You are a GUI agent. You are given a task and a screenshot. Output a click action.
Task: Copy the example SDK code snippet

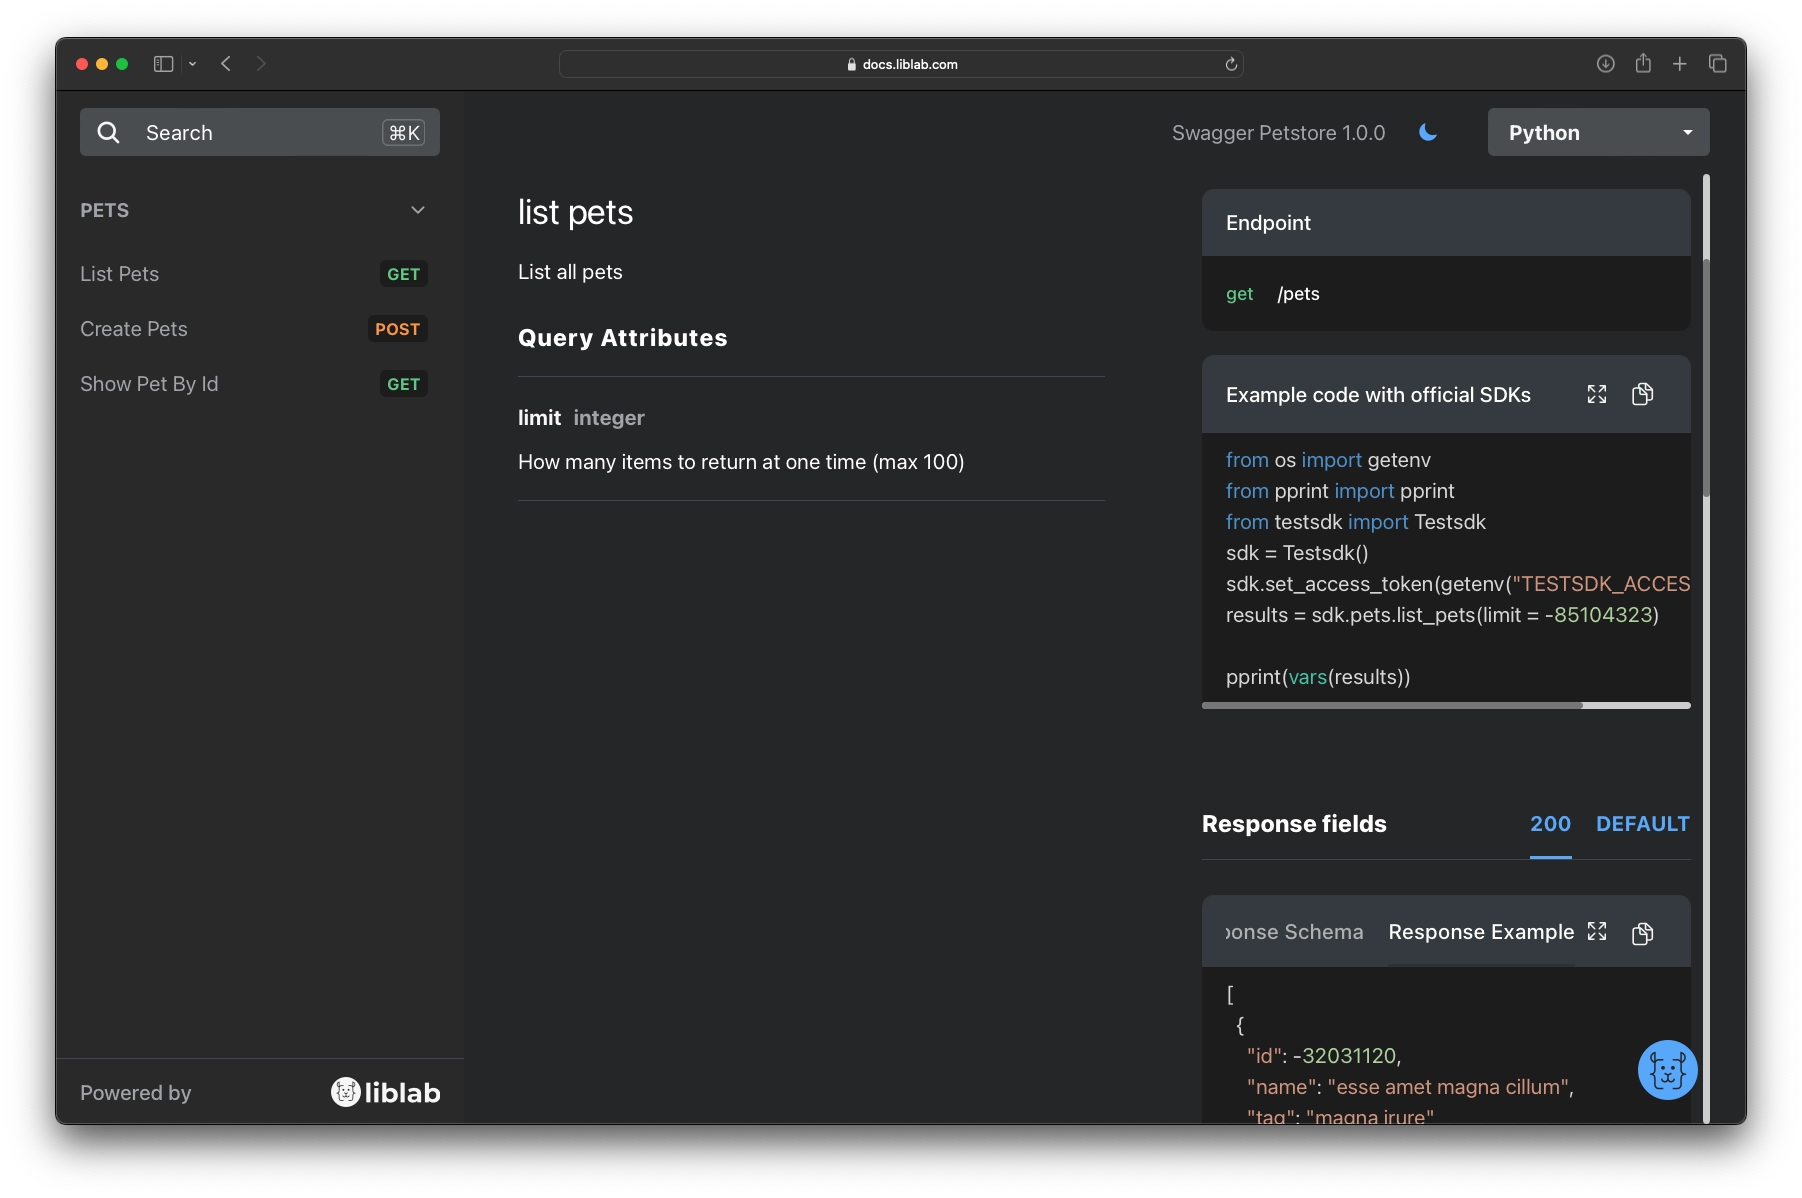coord(1643,394)
